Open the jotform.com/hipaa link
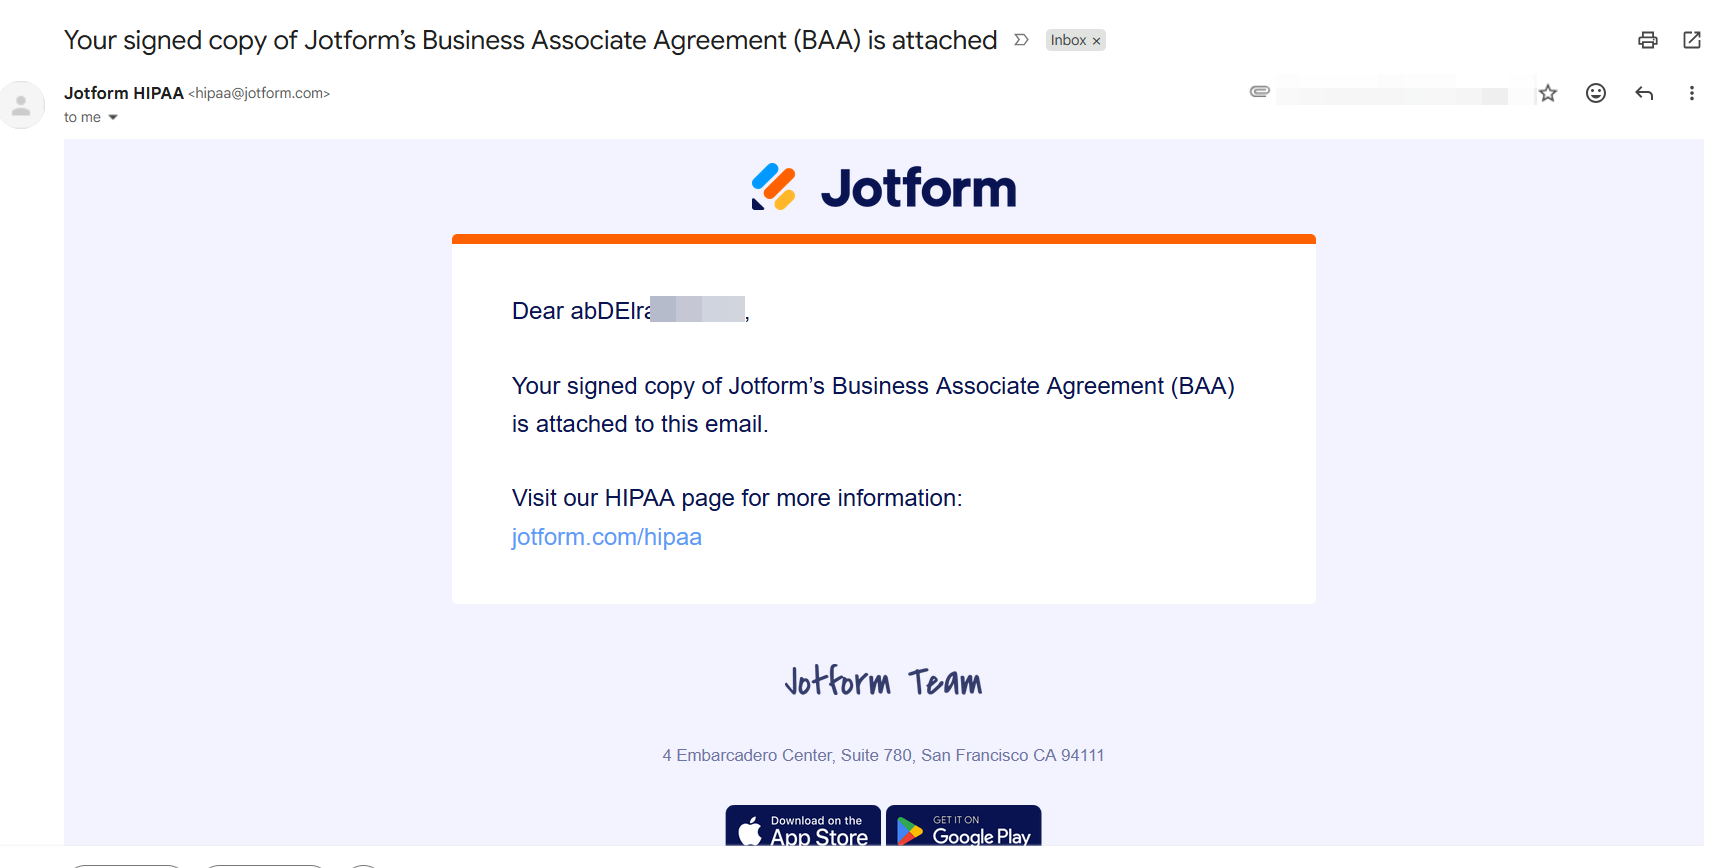 tap(606, 537)
